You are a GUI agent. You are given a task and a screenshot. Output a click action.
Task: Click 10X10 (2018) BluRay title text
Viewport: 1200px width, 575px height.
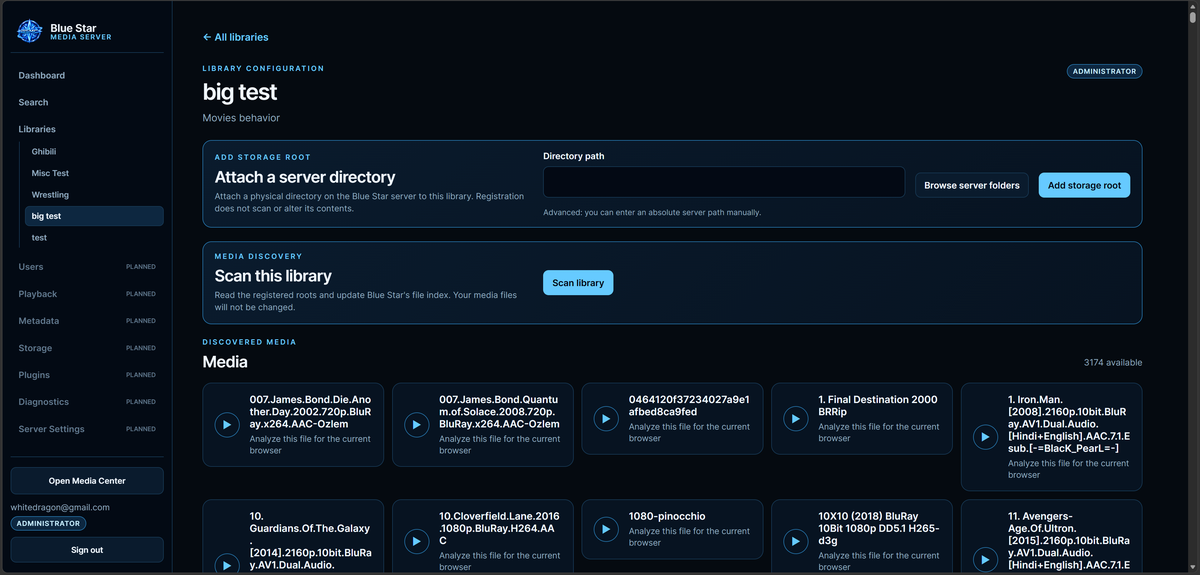pos(879,529)
